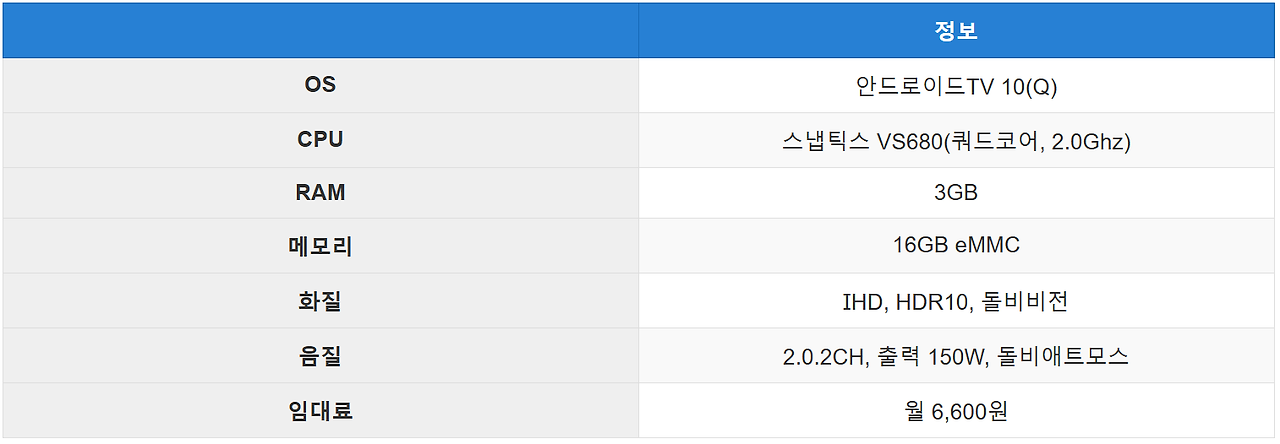Select the OS row label

[320, 85]
